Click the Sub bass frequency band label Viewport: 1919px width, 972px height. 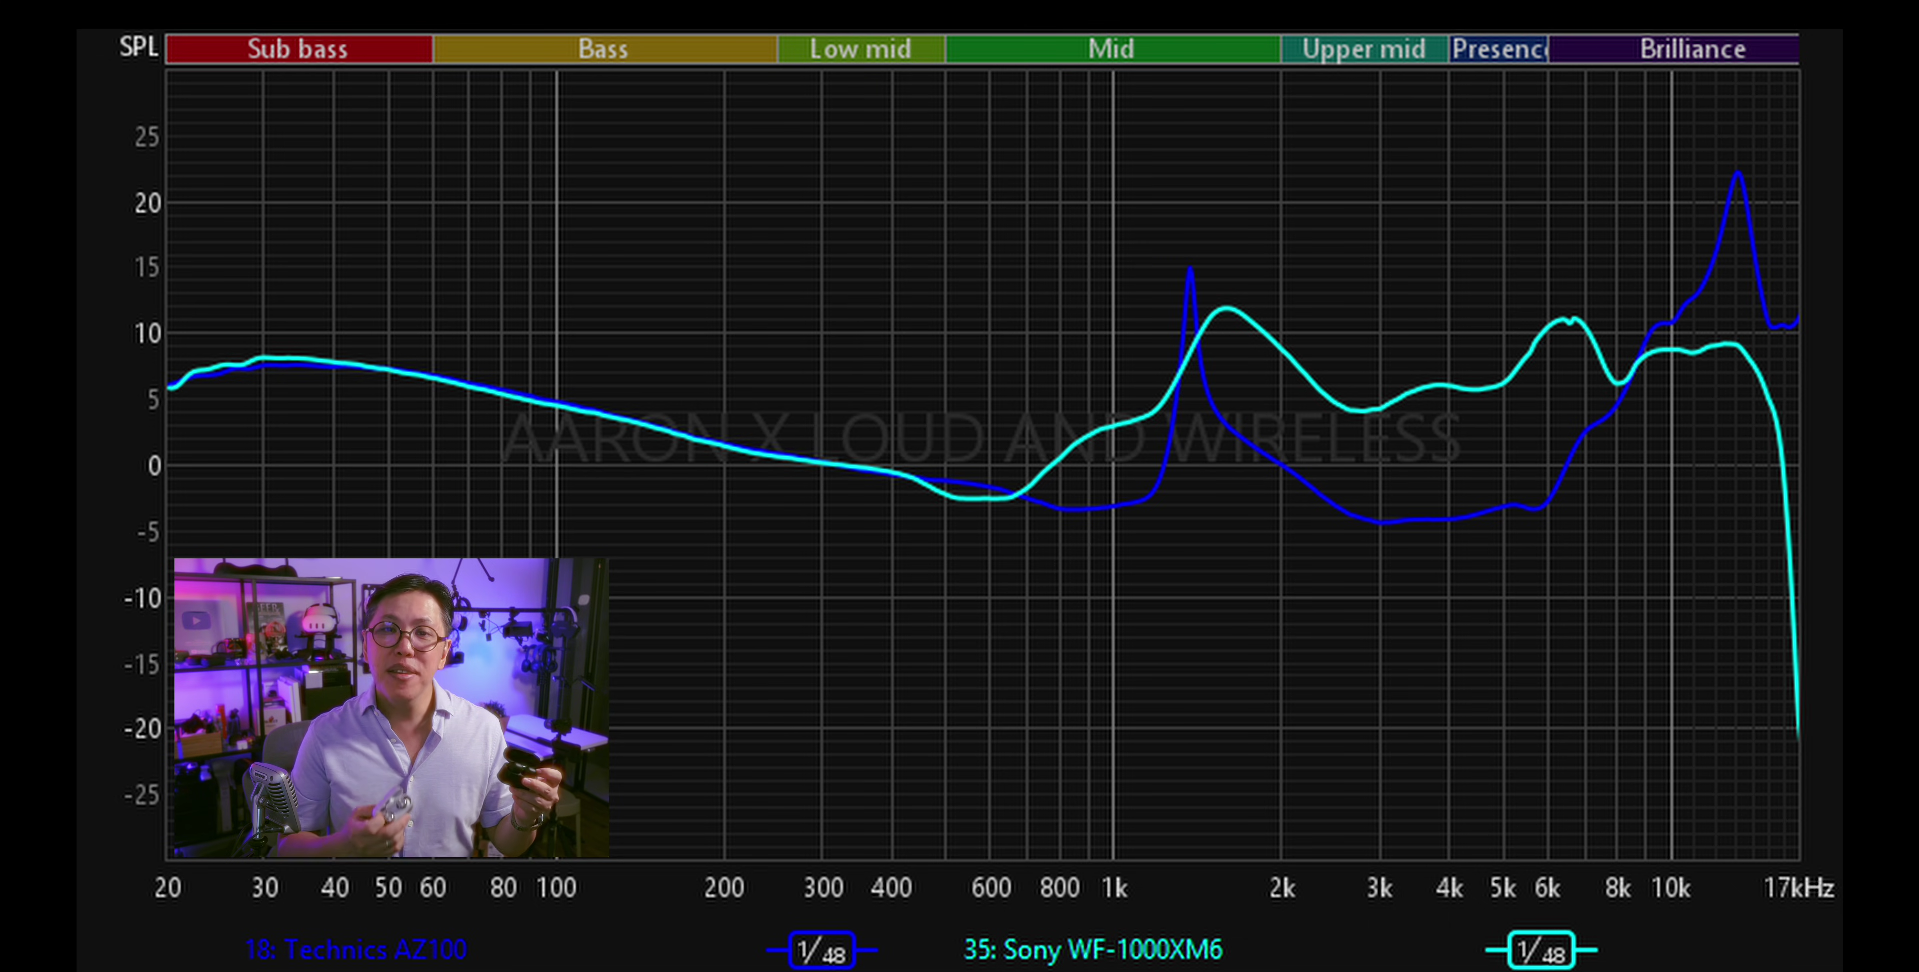click(x=298, y=49)
